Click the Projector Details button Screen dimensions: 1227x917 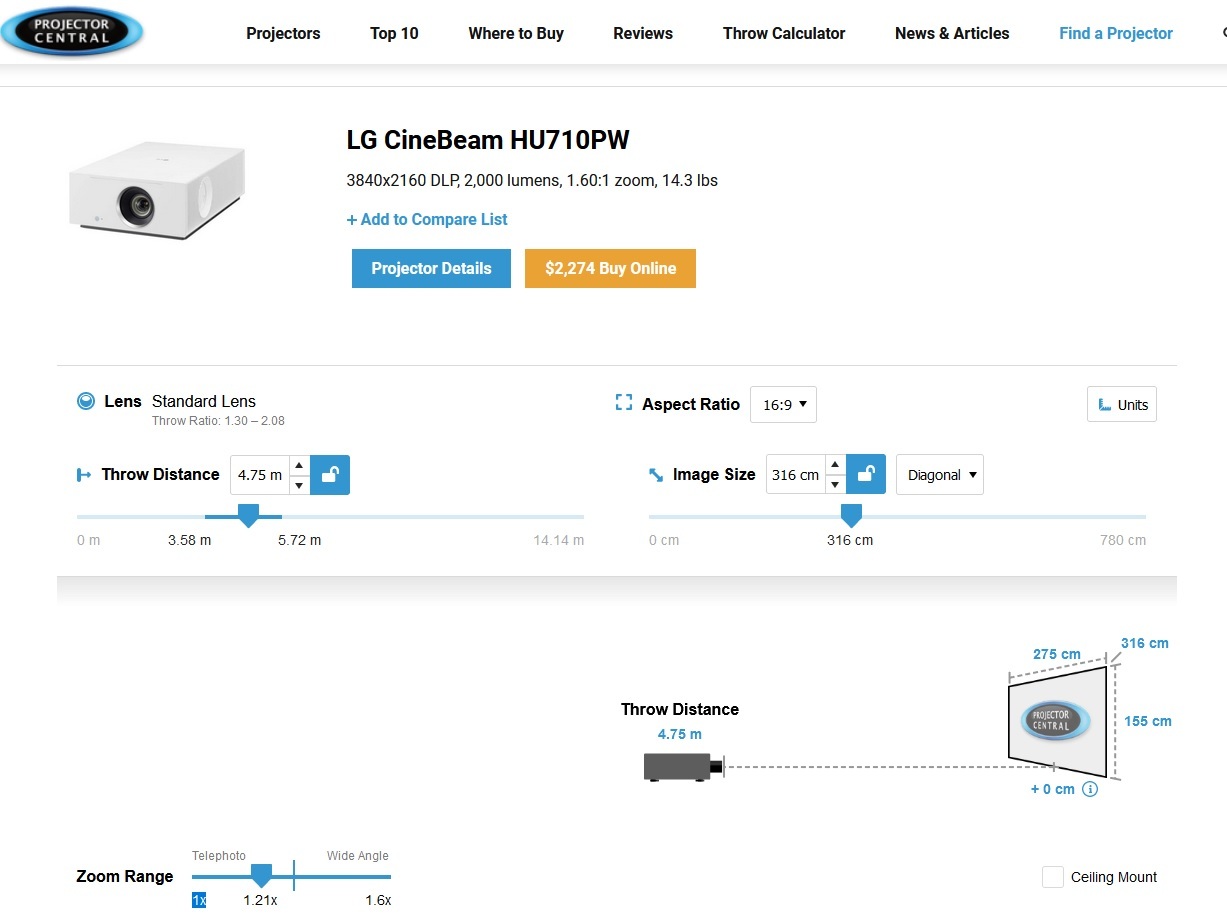tap(431, 268)
